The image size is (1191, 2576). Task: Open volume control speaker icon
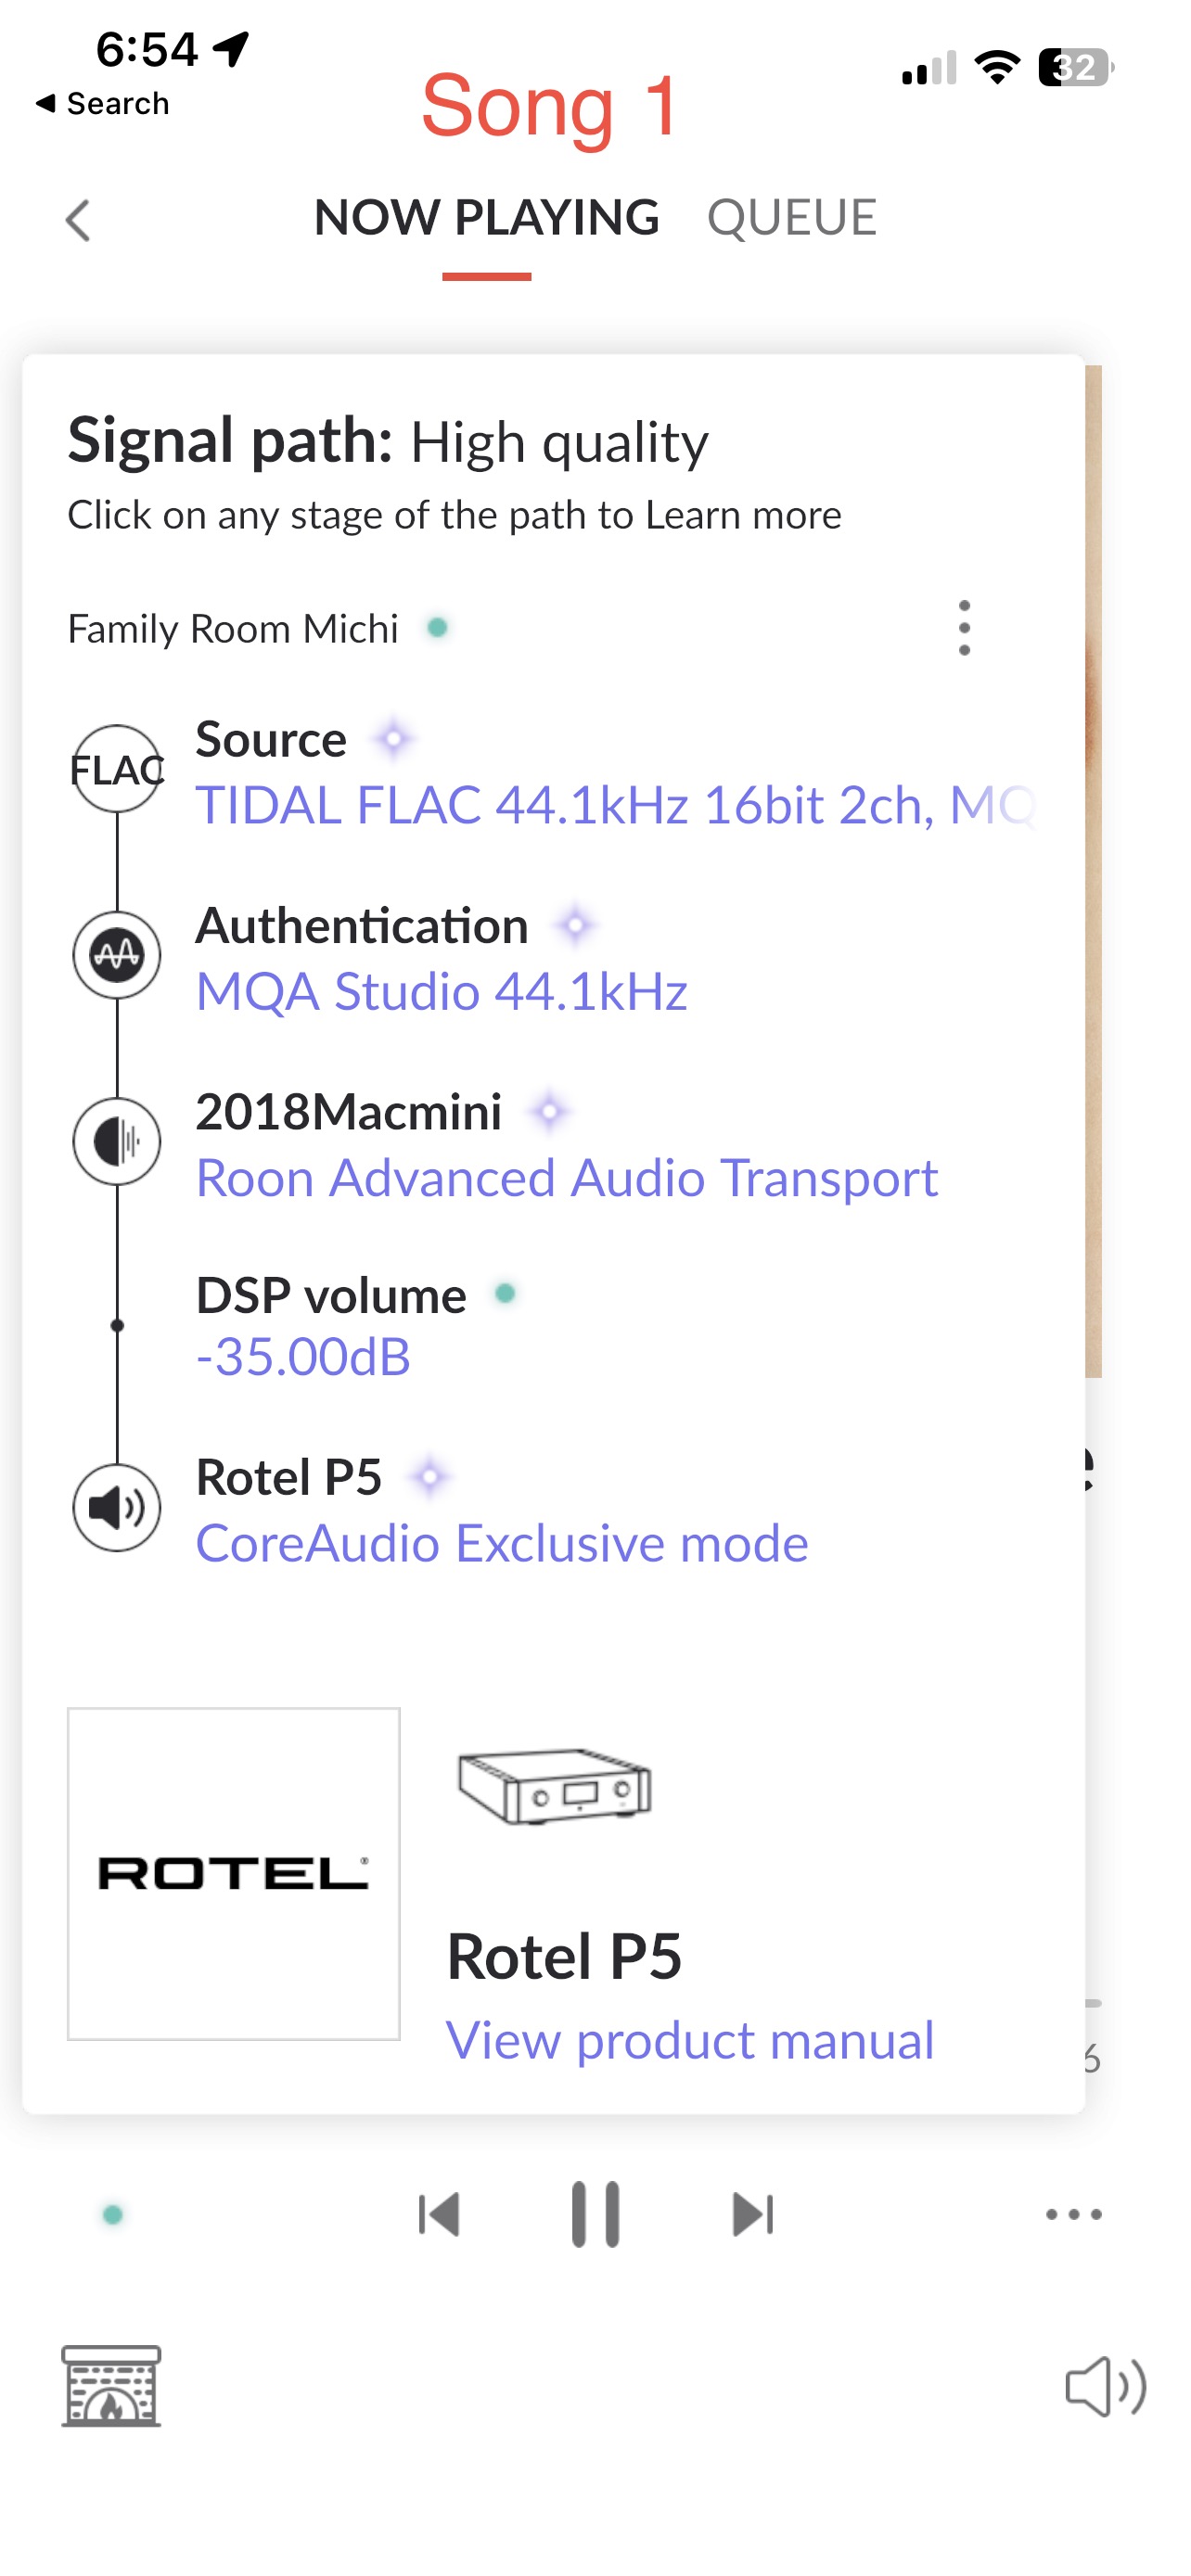point(1104,2387)
